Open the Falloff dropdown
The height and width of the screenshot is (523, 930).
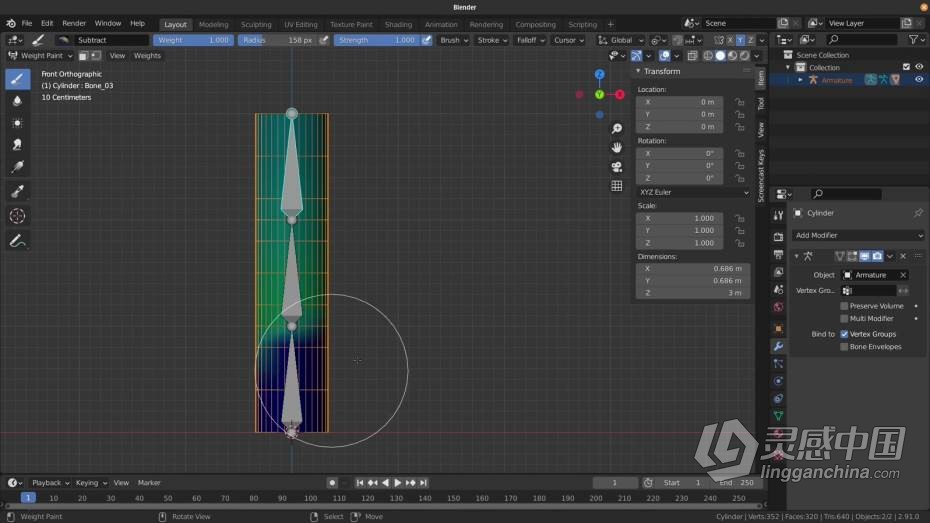pyautogui.click(x=530, y=40)
